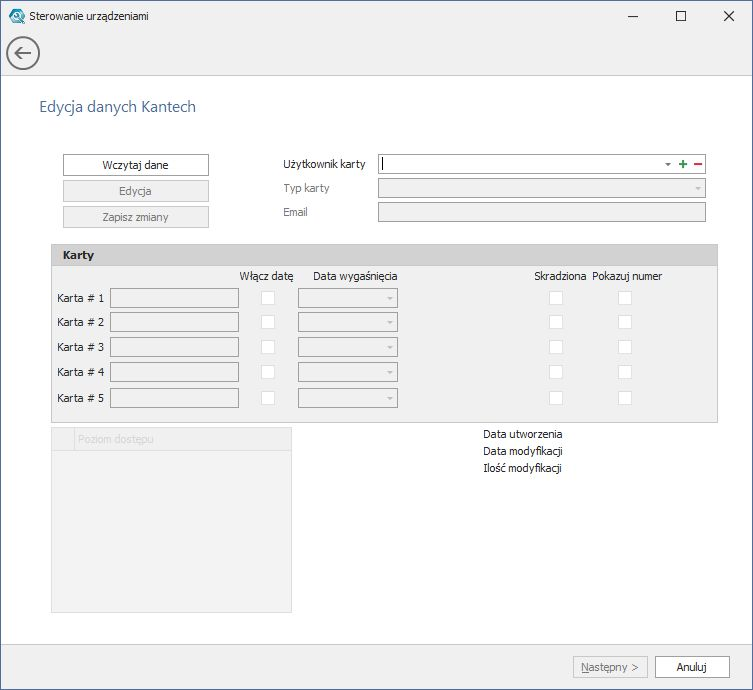Toggle Włącz datę checkbox for Karta # 2

click(268, 322)
